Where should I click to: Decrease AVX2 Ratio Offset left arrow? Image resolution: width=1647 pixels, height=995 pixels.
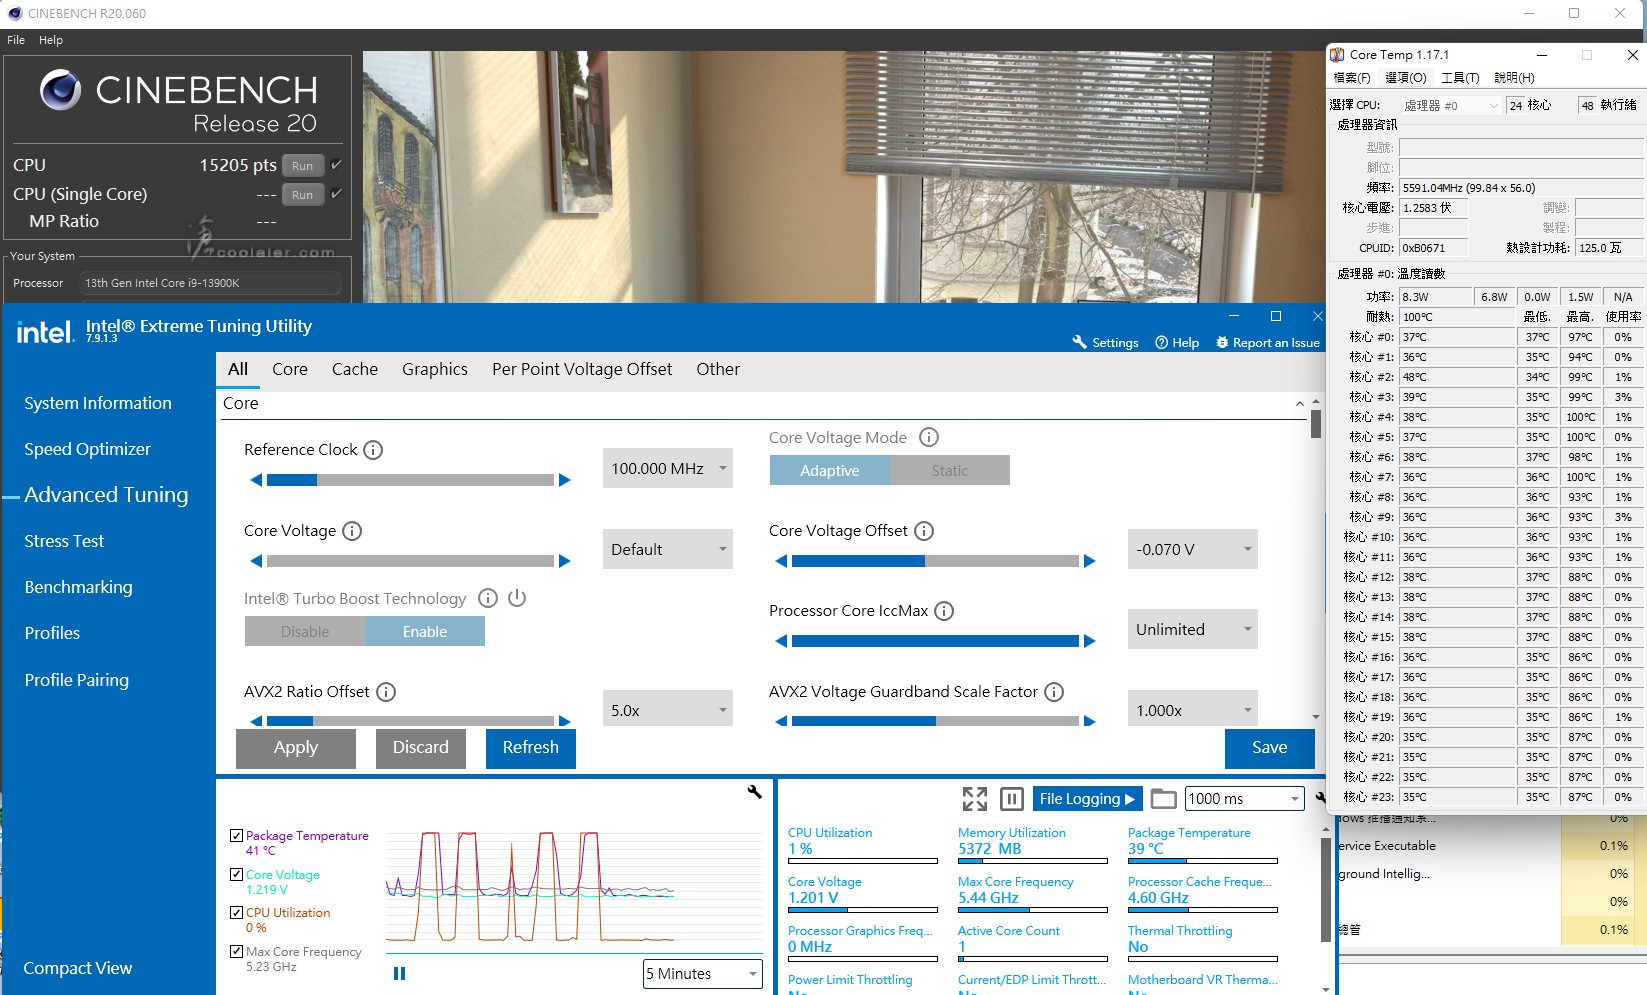click(x=256, y=721)
